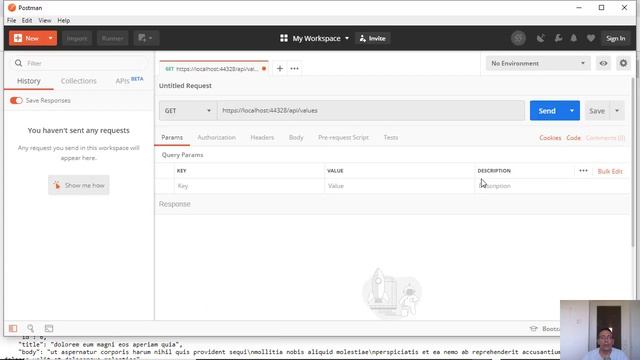Switch to Bulk Edit mode
This screenshot has width=640, height=360.
click(x=610, y=171)
